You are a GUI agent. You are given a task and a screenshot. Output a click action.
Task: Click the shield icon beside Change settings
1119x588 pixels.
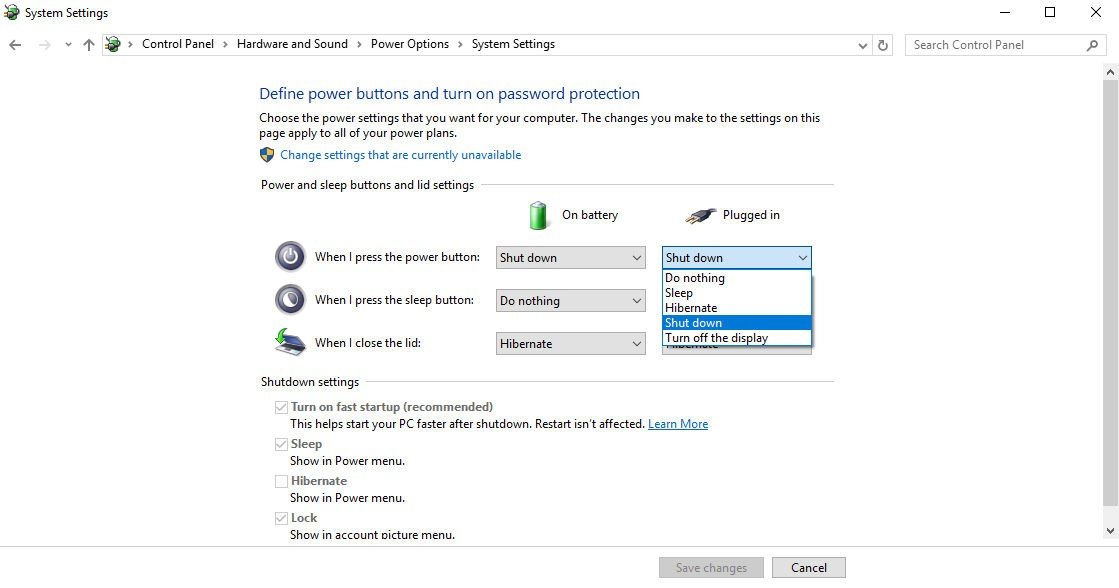click(x=267, y=155)
